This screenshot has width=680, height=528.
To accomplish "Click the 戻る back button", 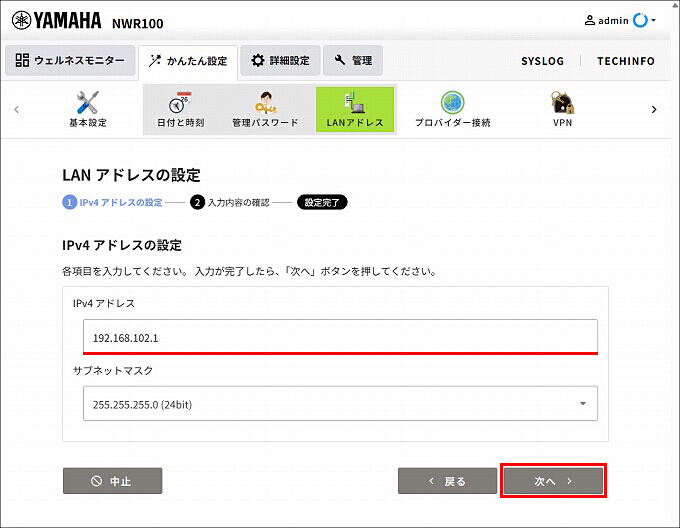I will (x=448, y=481).
